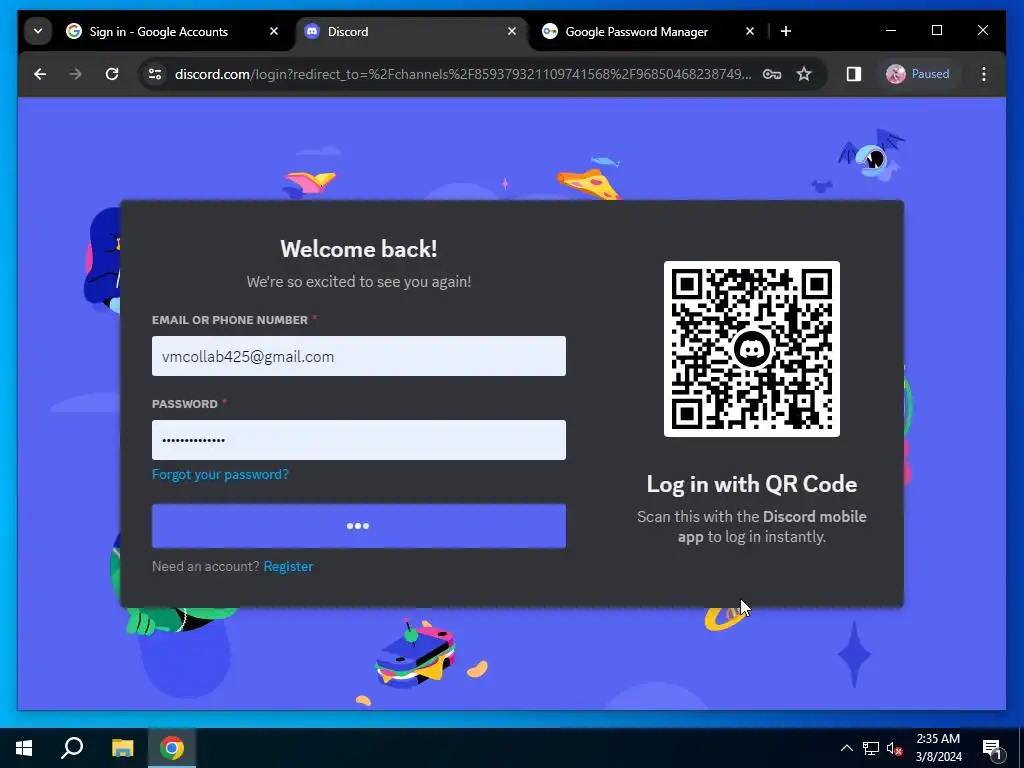The width and height of the screenshot is (1024, 768).
Task: Open the notification center icon
Action: click(992, 748)
